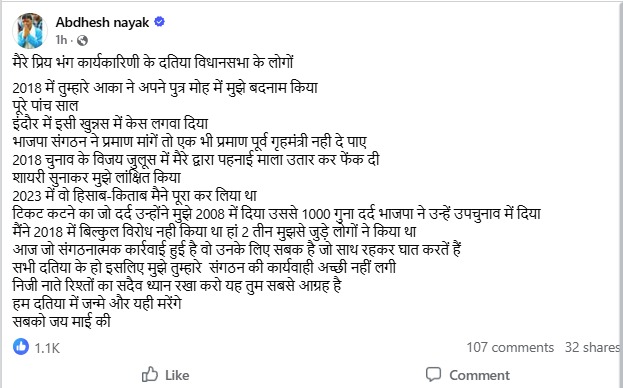Image resolution: width=623 pixels, height=388 pixels.
Task: Click the line starting 'इंदौर में इसी खुन्नस'
Action: point(110,124)
